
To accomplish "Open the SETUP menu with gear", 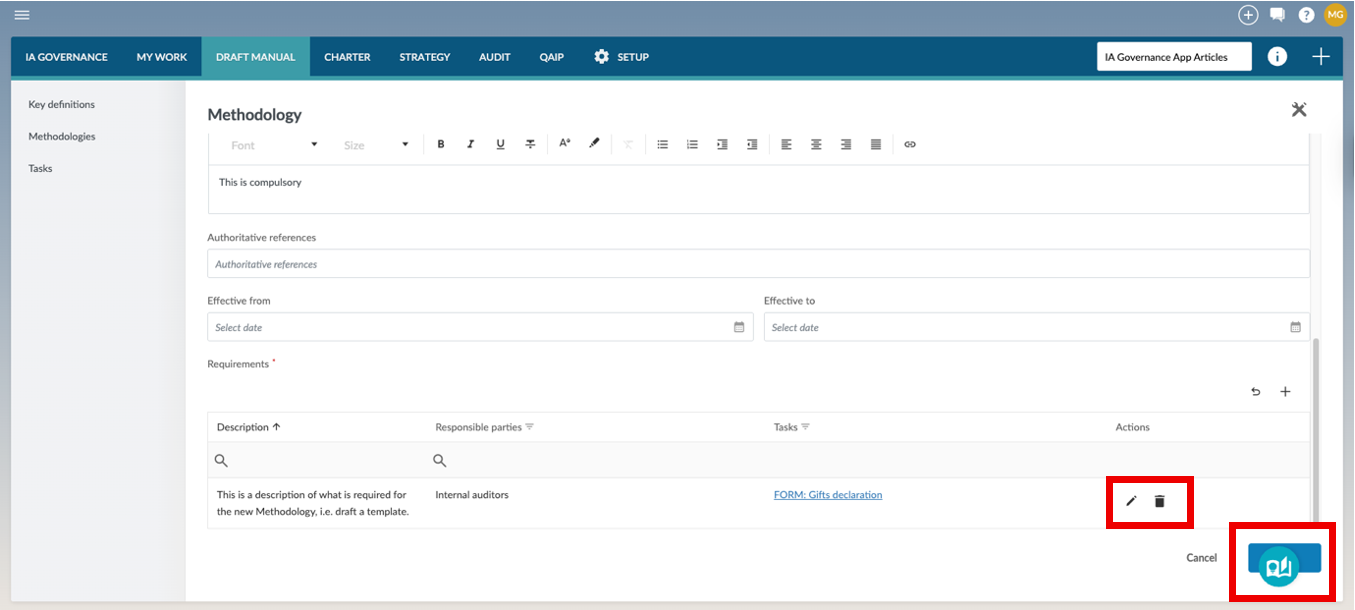I will click(x=621, y=57).
